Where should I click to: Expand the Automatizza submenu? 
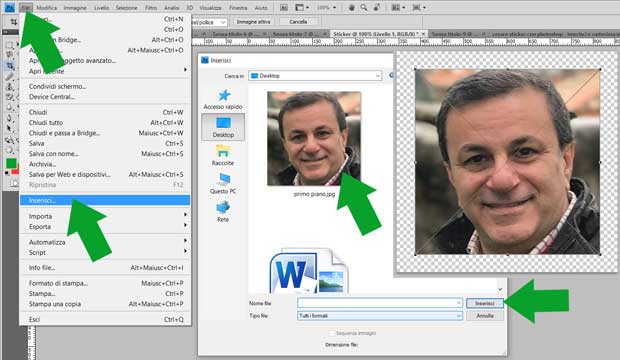point(105,242)
